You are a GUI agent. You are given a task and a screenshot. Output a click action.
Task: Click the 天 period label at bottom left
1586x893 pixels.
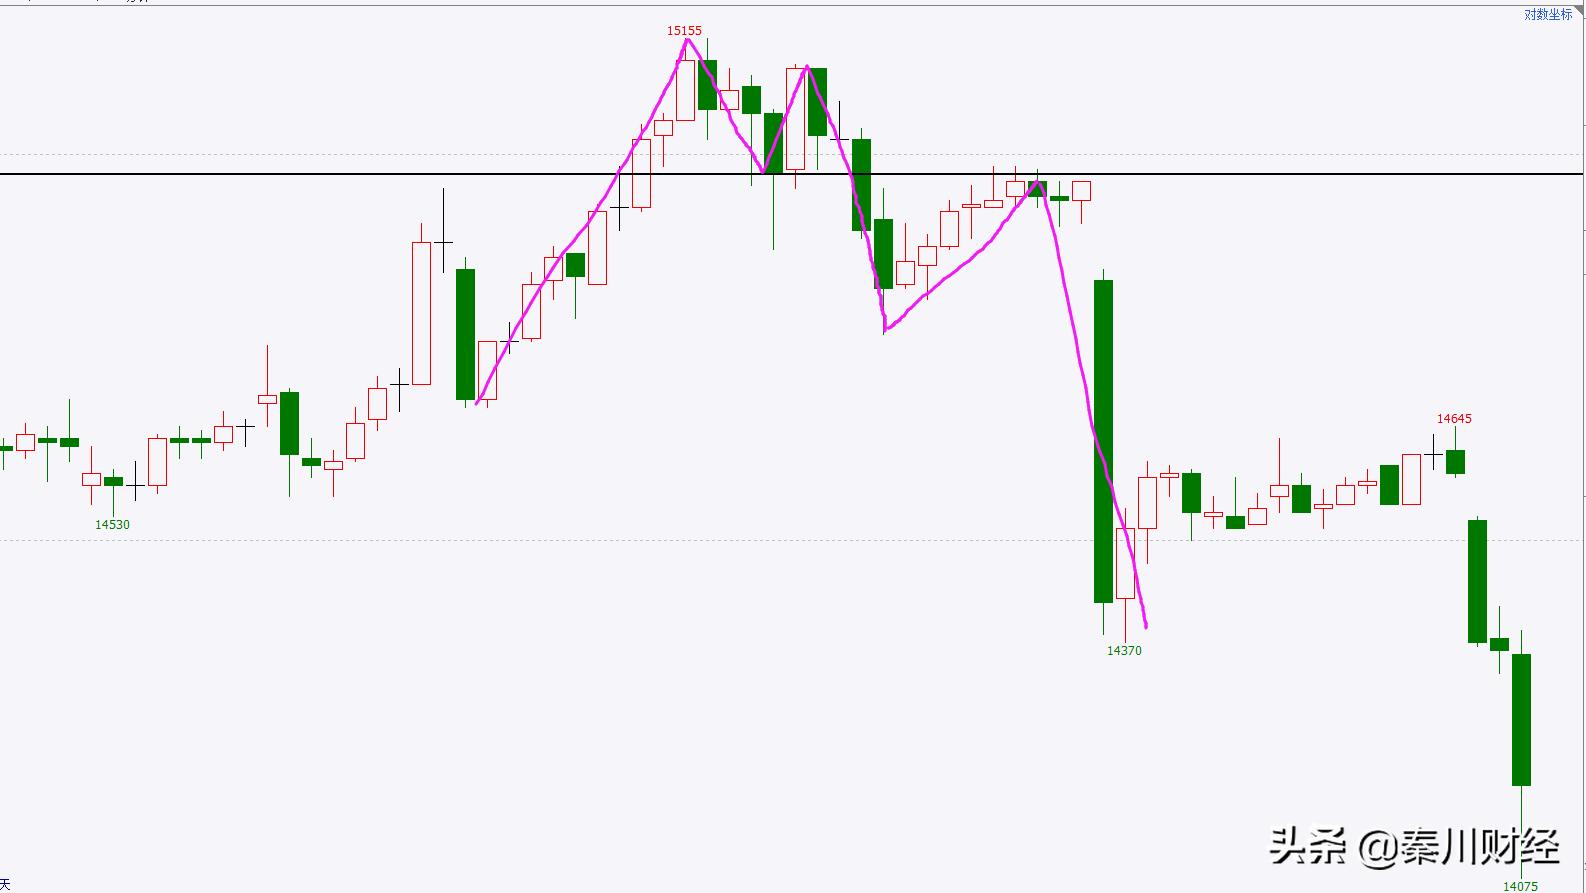coord(5,885)
